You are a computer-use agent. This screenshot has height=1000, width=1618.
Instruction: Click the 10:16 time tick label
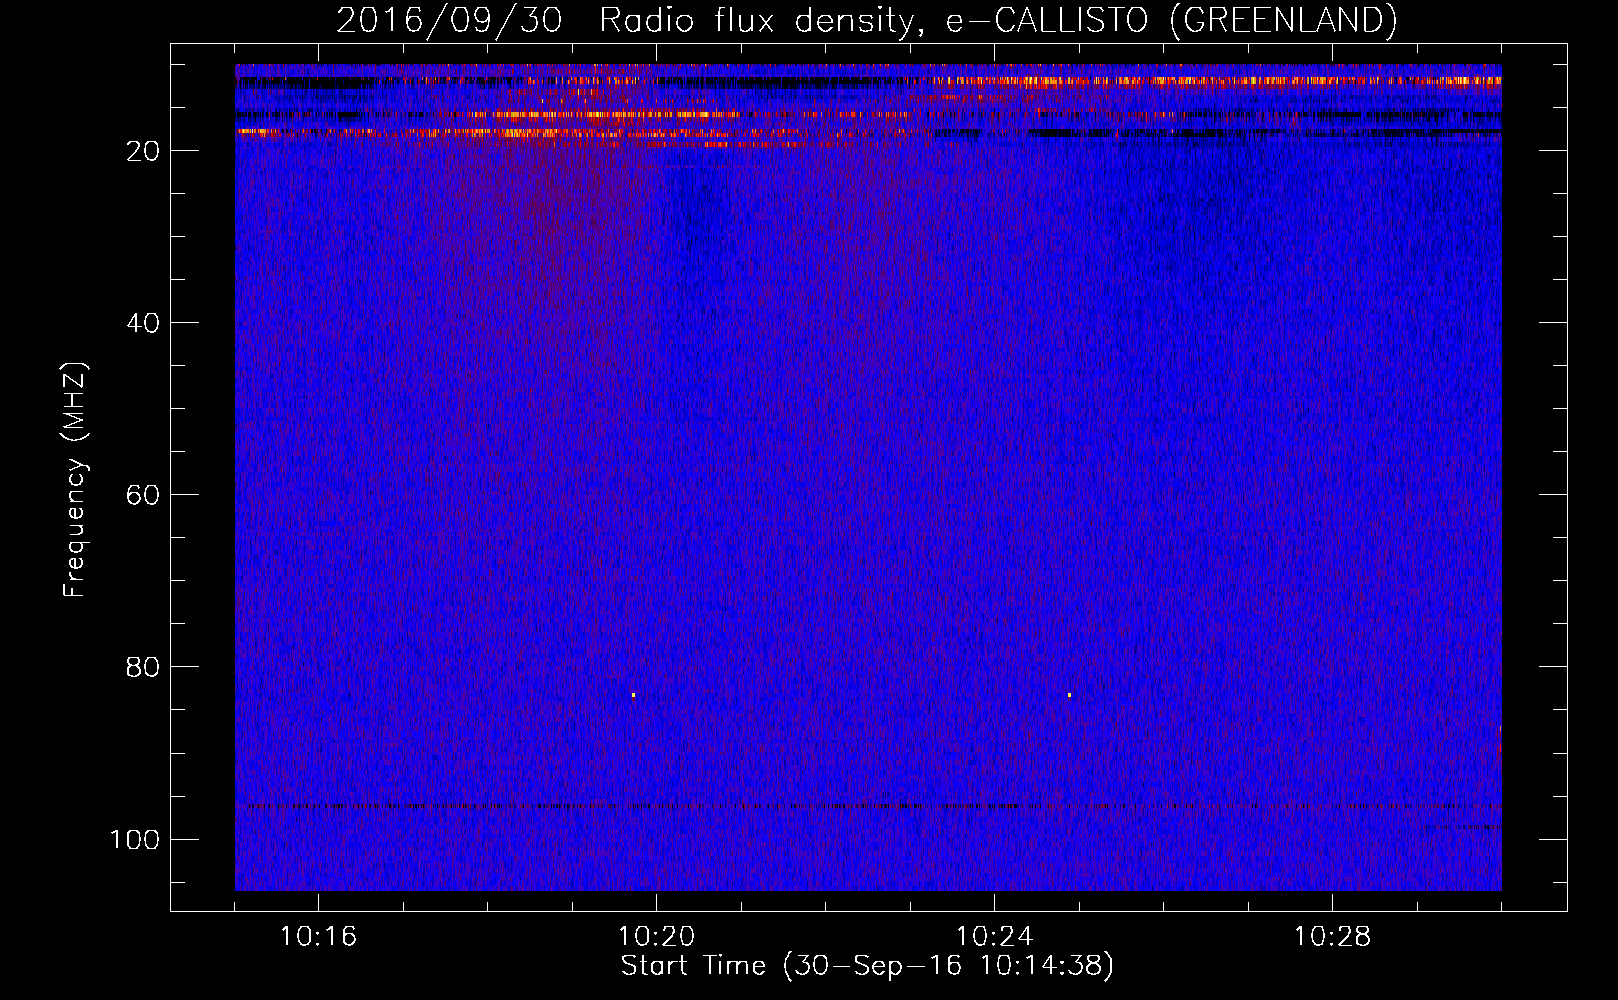(x=318, y=937)
